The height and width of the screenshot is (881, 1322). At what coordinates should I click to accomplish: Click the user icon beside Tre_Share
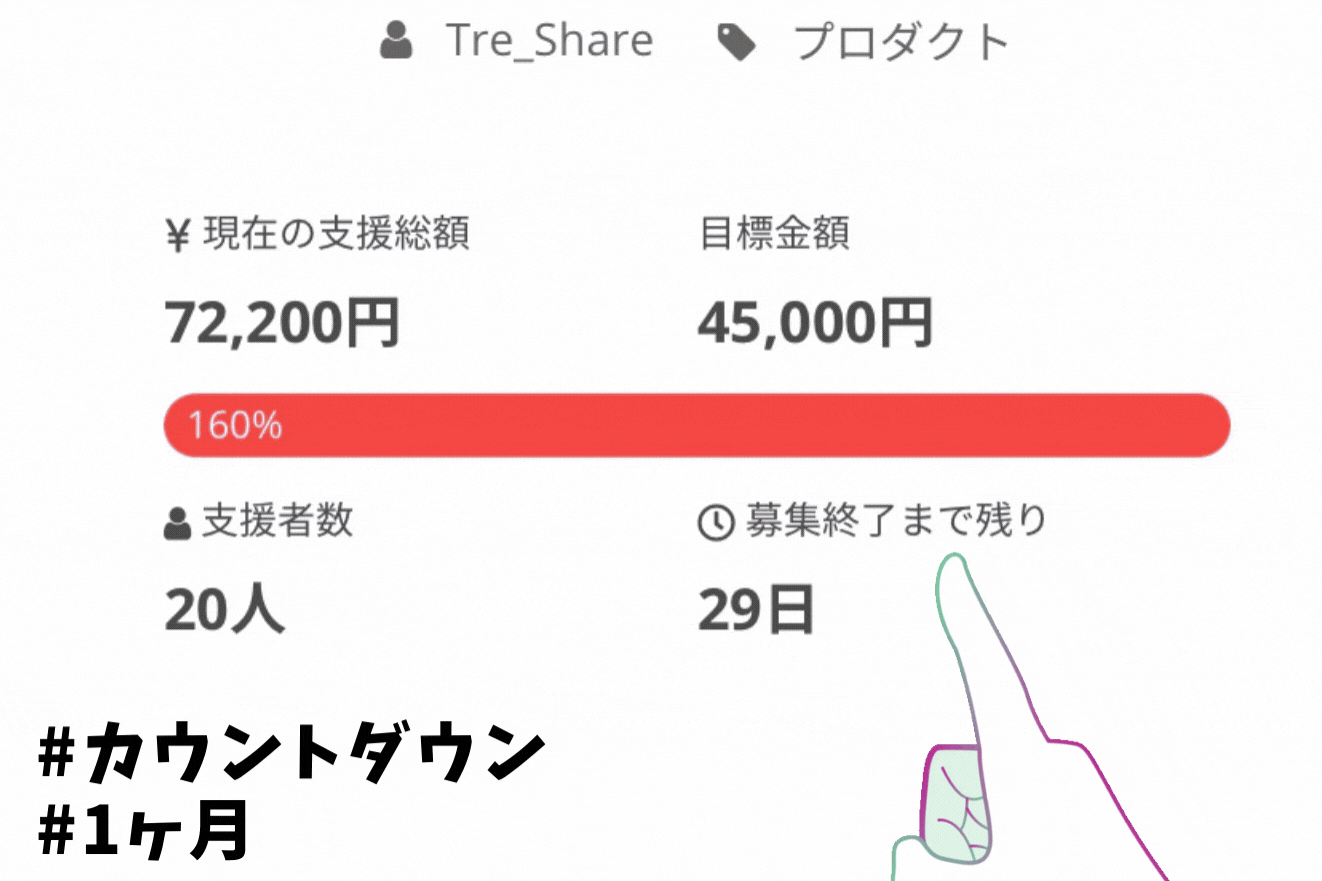tap(397, 43)
